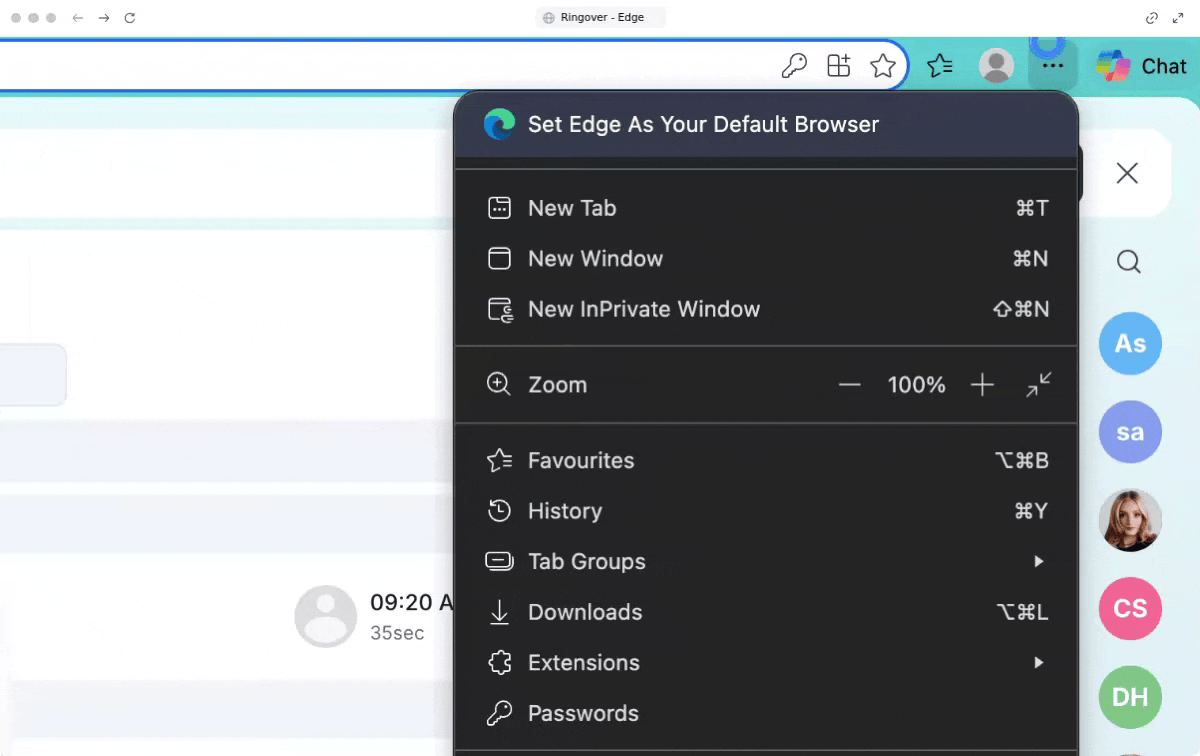The height and width of the screenshot is (756, 1200).
Task: Open the Settings and more ellipsis menu
Action: pyautogui.click(x=1051, y=66)
